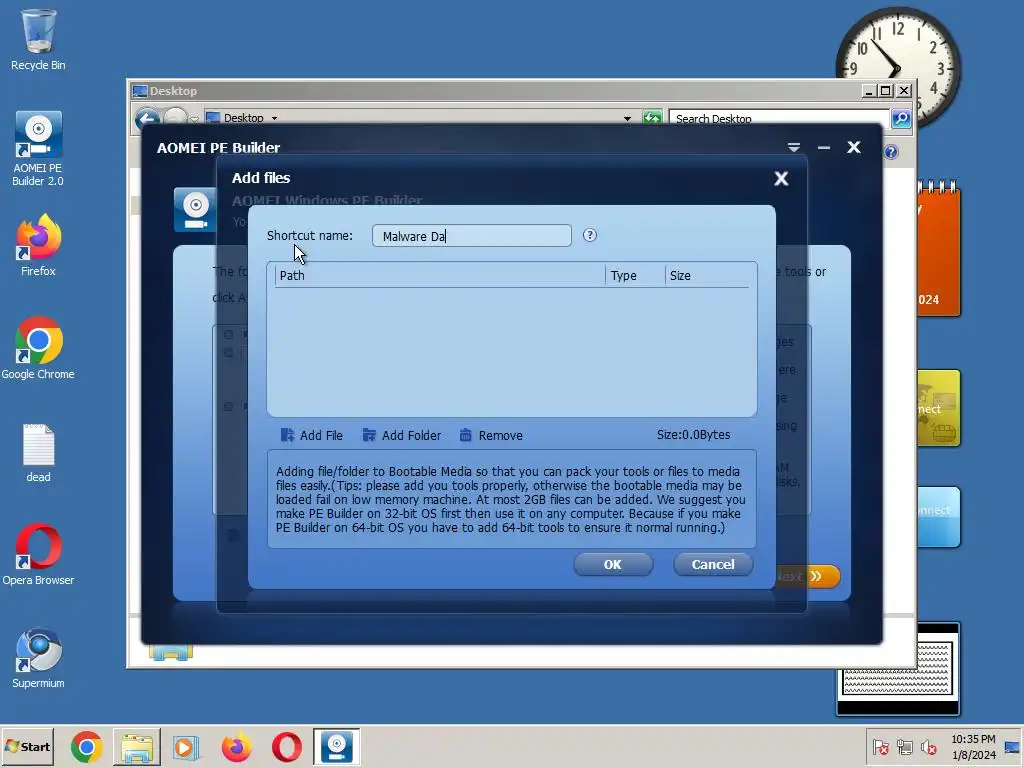1024x768 pixels.
Task: Sort by the Size column header
Action: 707,276
